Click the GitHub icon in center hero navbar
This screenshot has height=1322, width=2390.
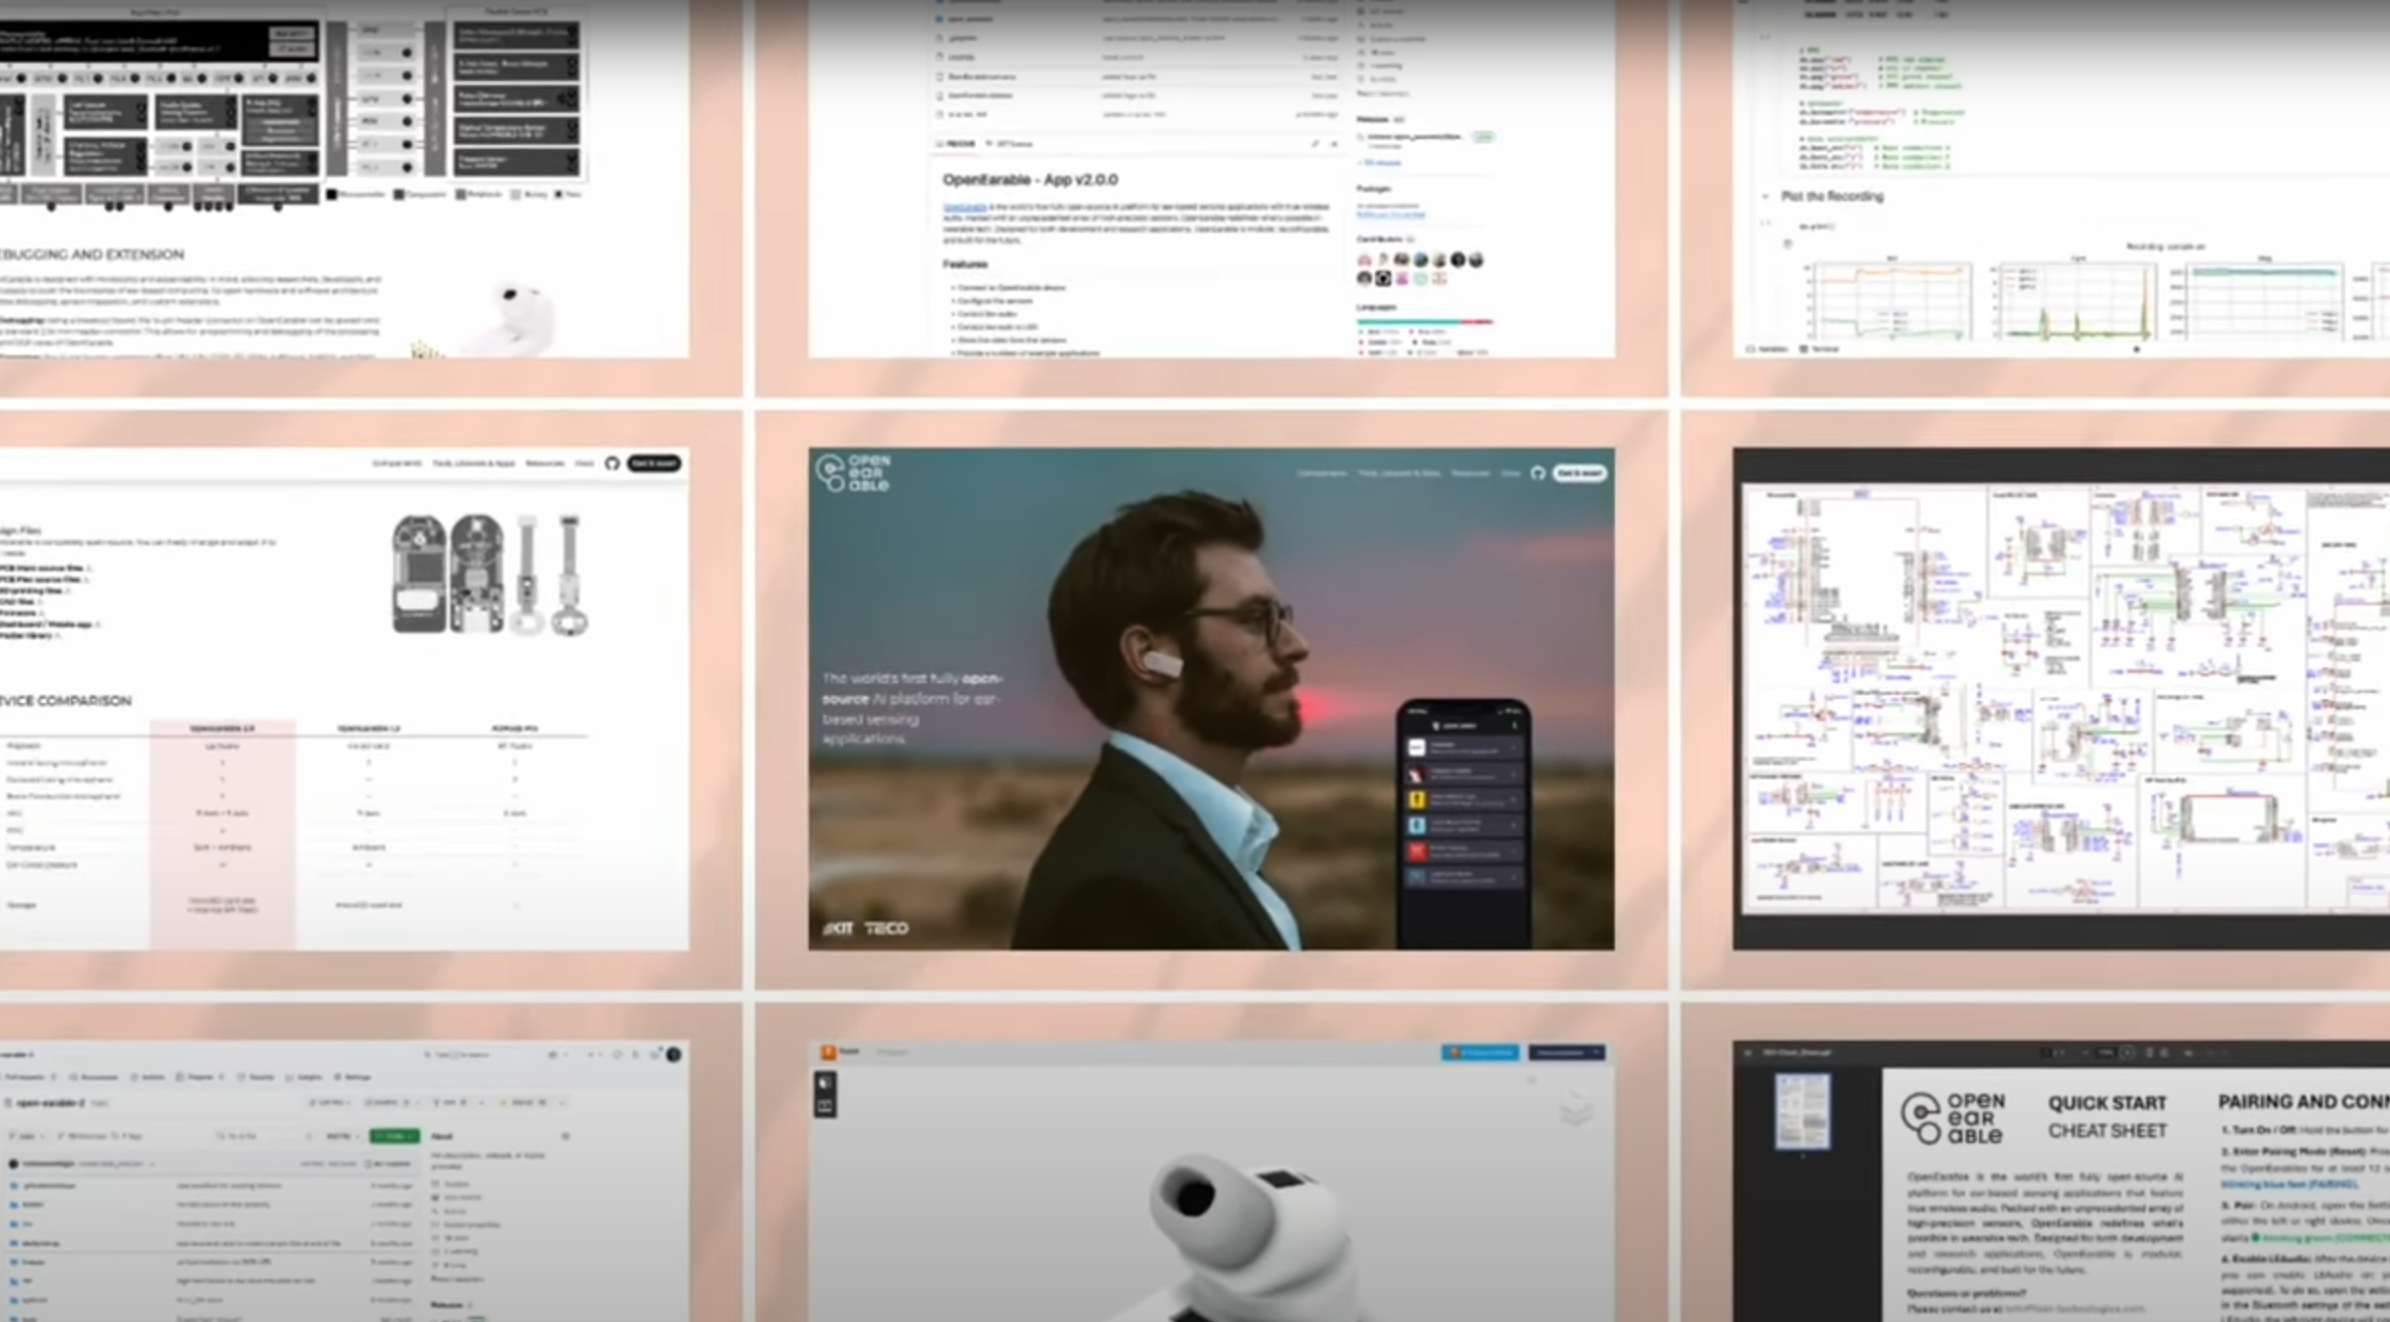pos(1537,473)
